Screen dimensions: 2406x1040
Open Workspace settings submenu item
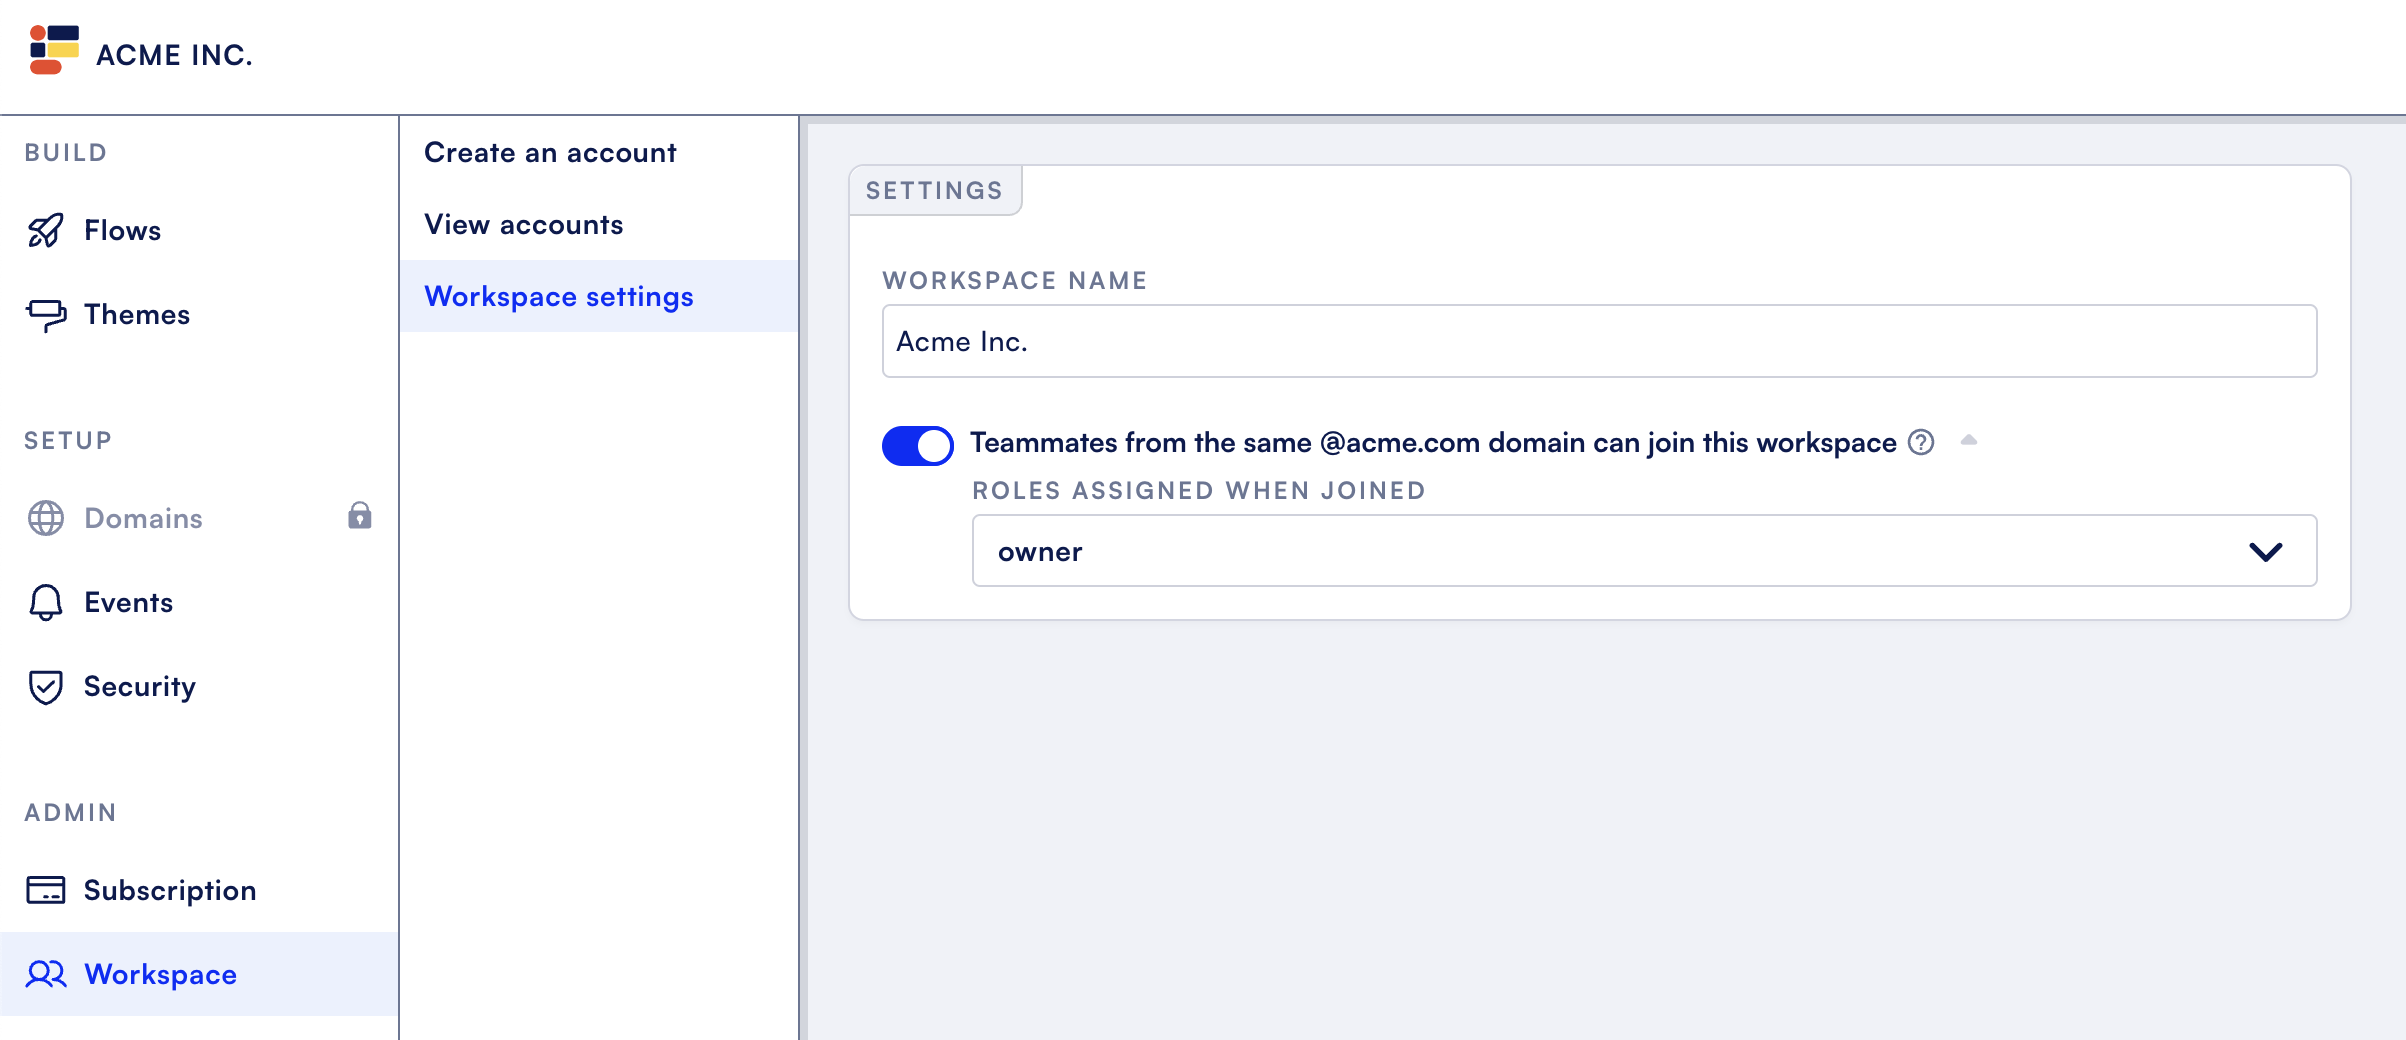point(558,297)
